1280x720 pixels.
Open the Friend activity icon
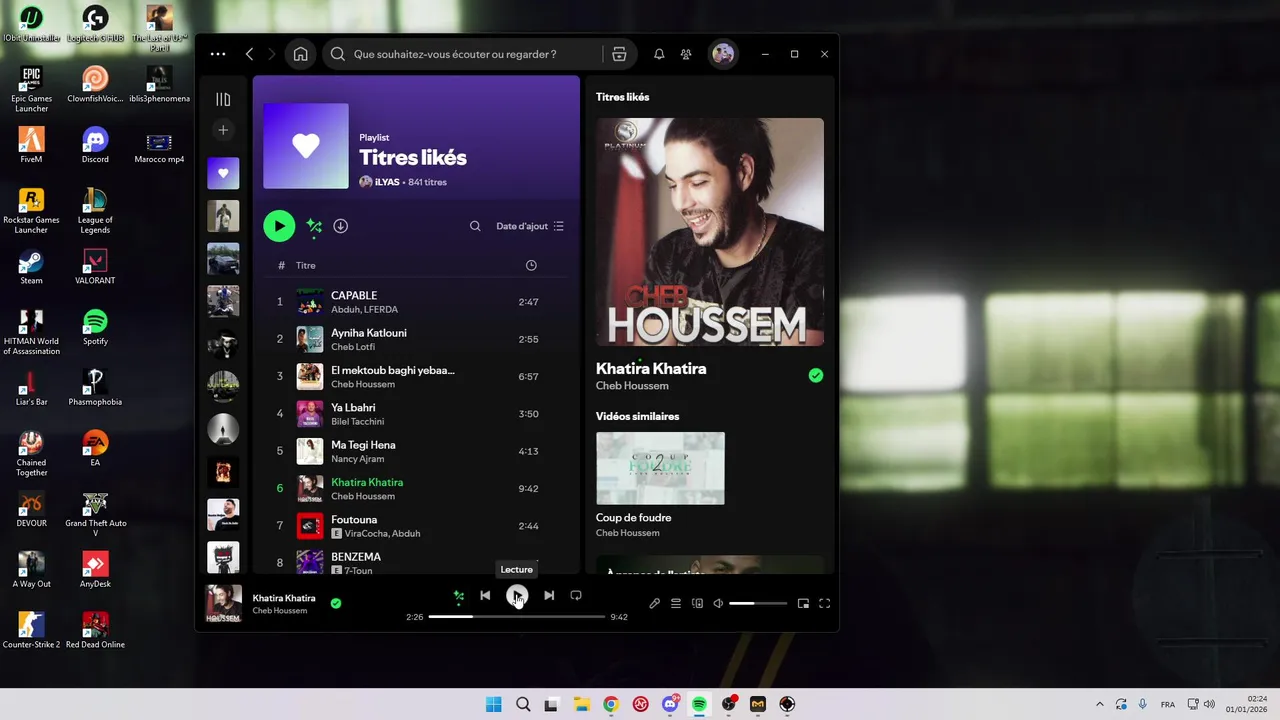(x=686, y=54)
